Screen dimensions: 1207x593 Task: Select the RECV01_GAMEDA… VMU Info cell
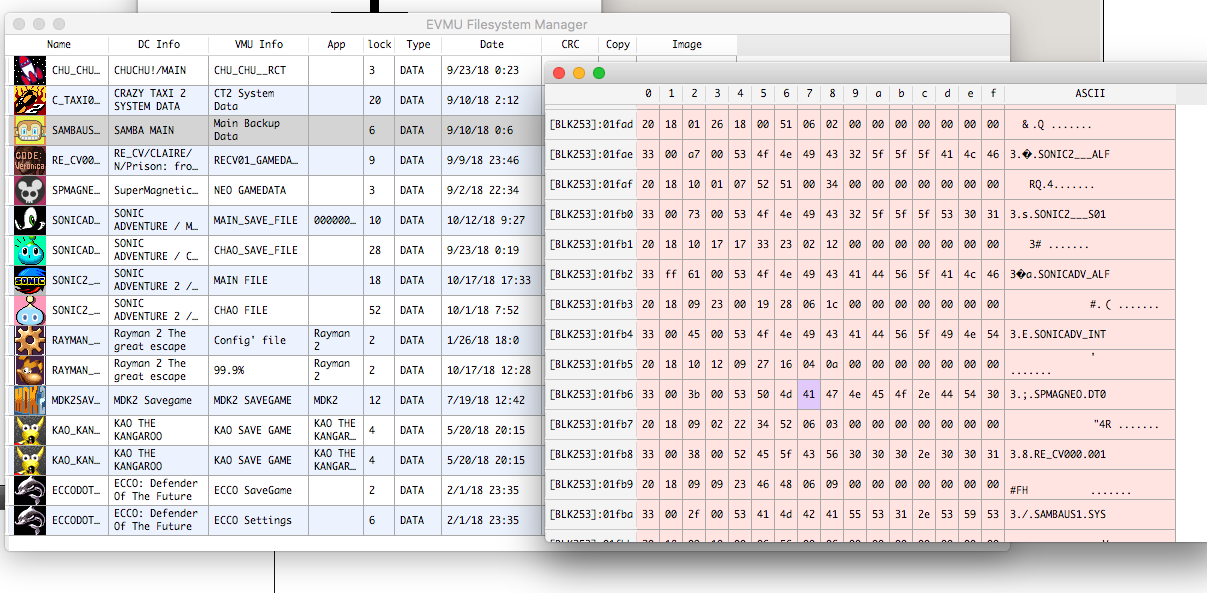pyautogui.click(x=259, y=160)
